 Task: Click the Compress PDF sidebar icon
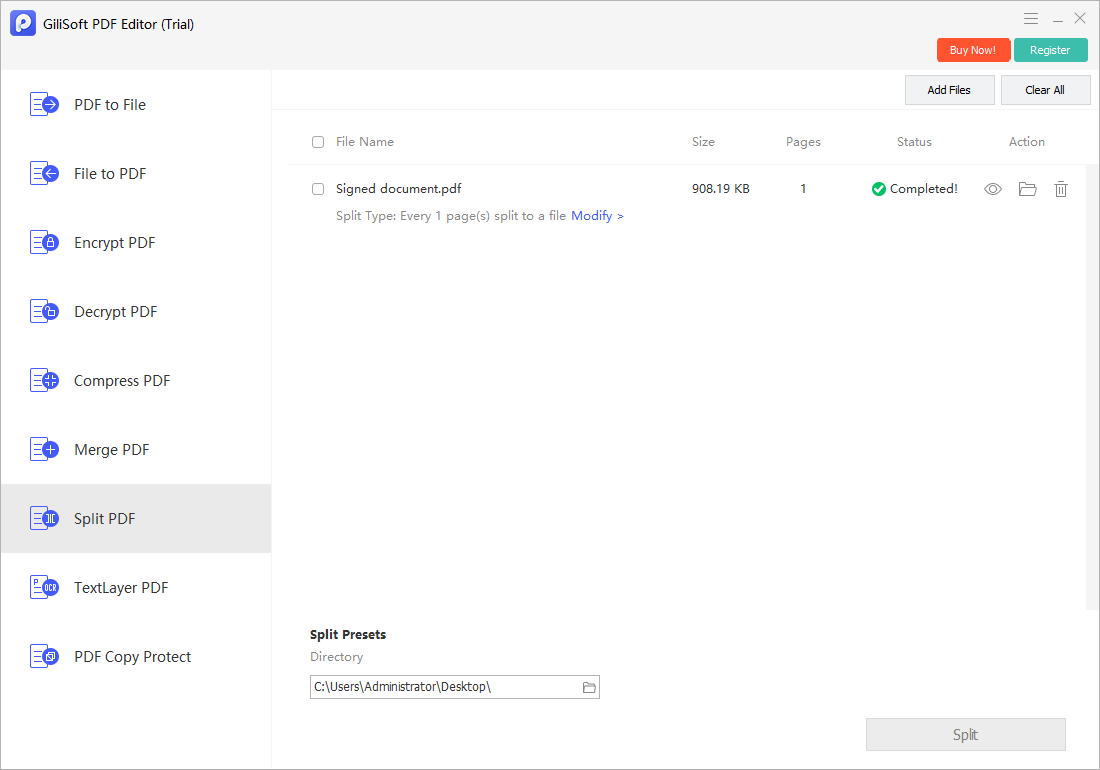tap(44, 381)
